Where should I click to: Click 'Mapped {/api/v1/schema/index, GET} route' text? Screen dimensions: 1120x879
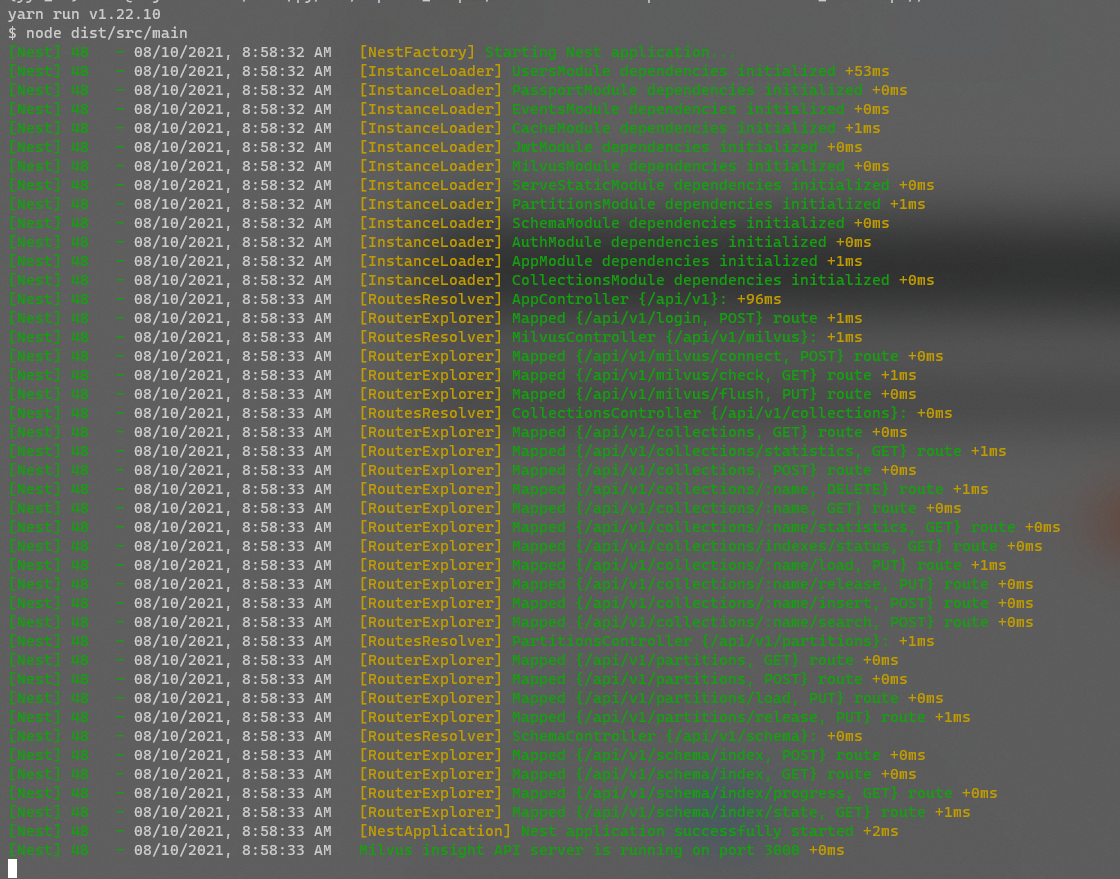[691, 774]
